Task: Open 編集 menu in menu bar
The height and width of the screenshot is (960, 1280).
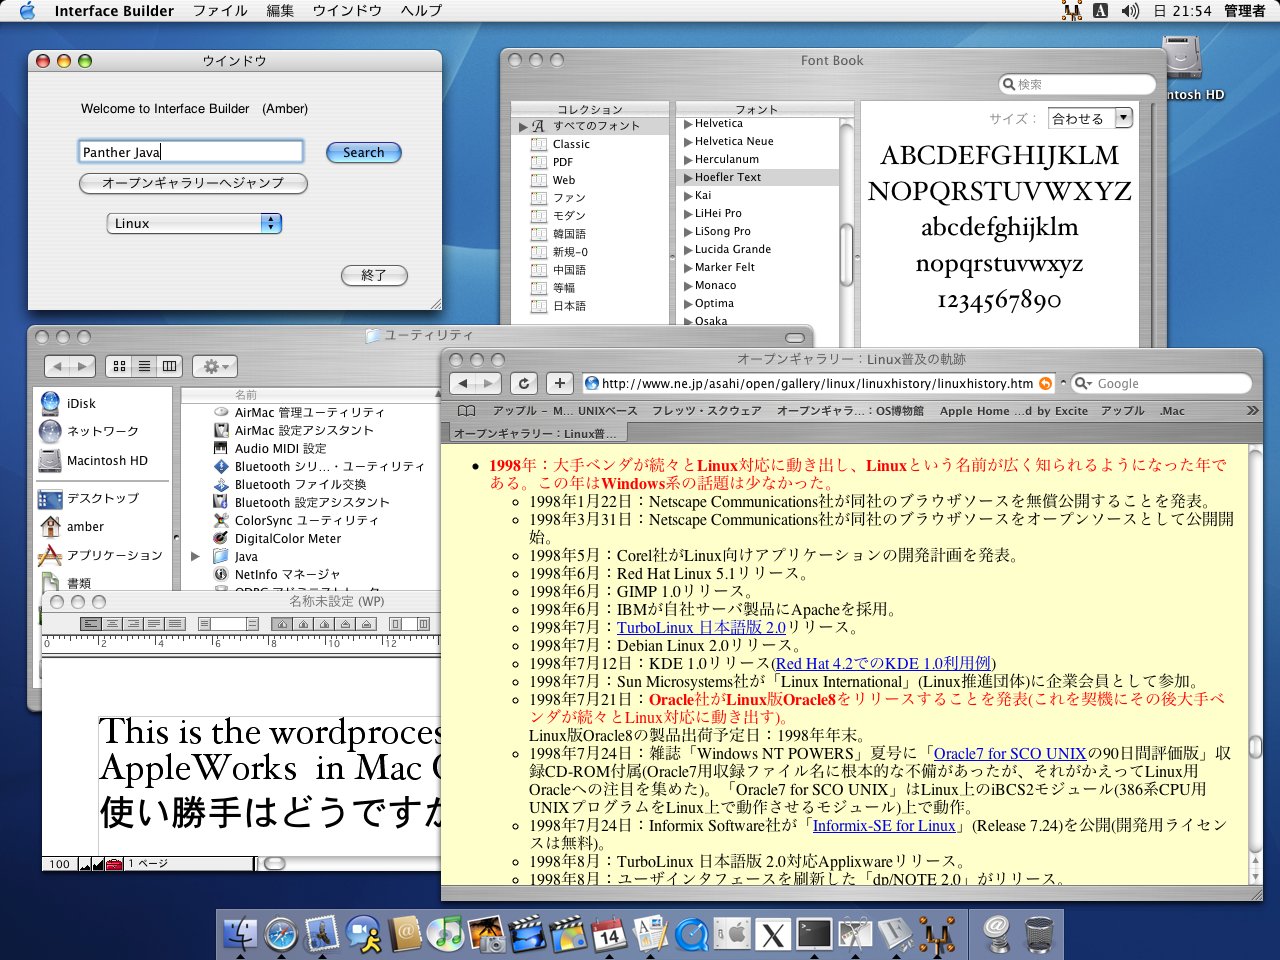Action: click(x=280, y=11)
